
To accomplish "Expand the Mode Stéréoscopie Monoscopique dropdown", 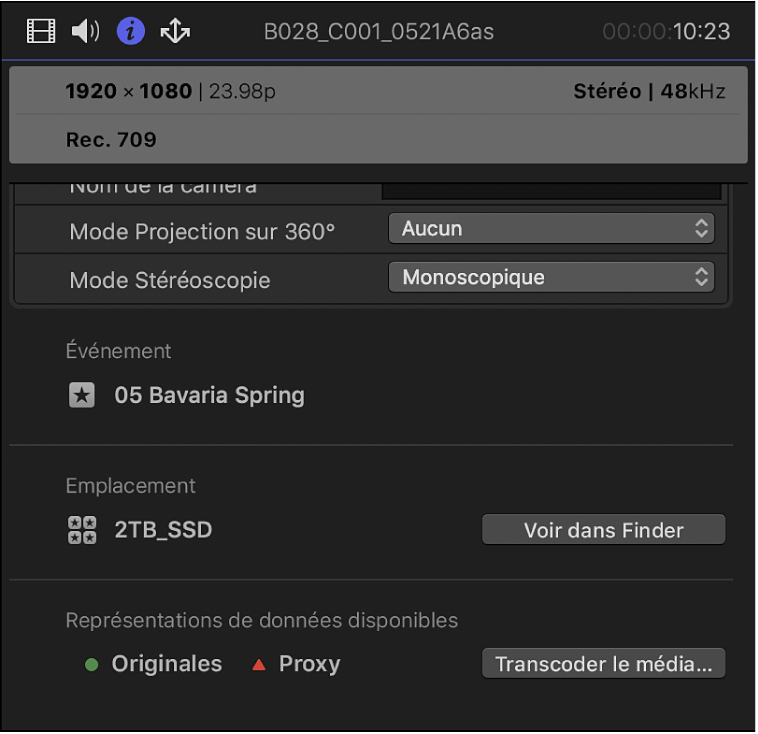I will point(551,278).
